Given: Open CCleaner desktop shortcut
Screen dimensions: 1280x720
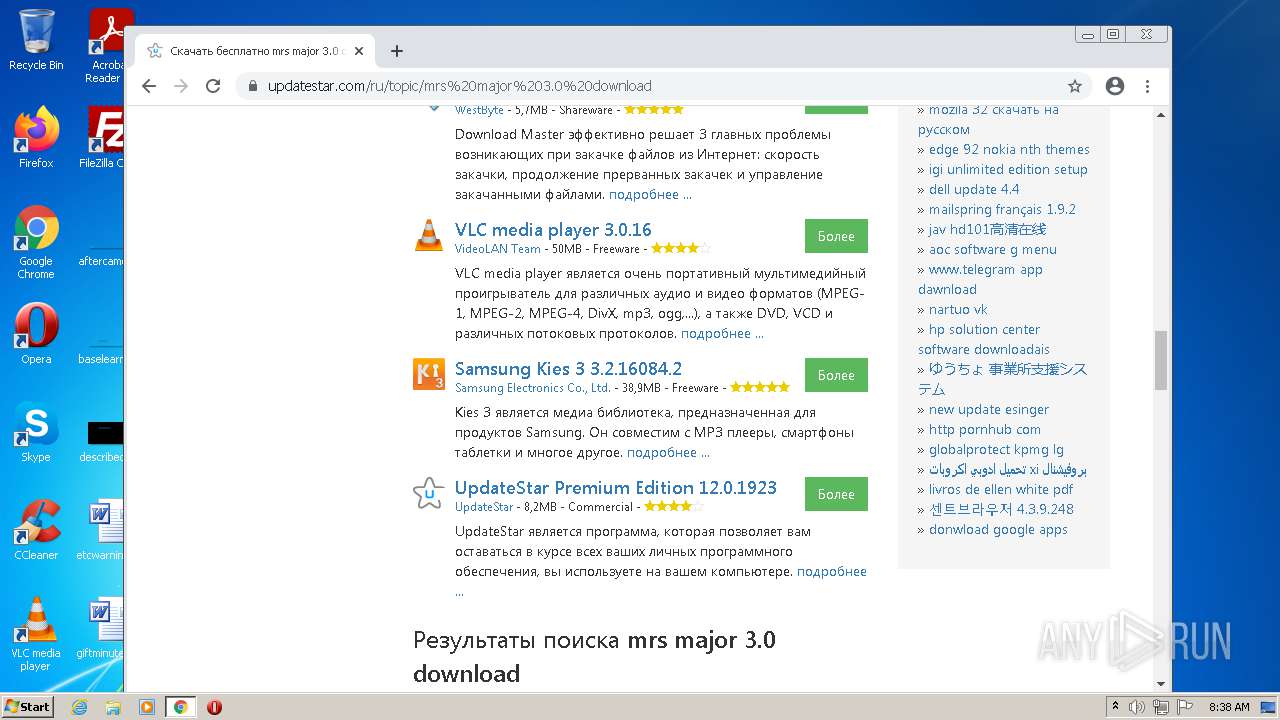Looking at the screenshot, I should click(x=36, y=530).
